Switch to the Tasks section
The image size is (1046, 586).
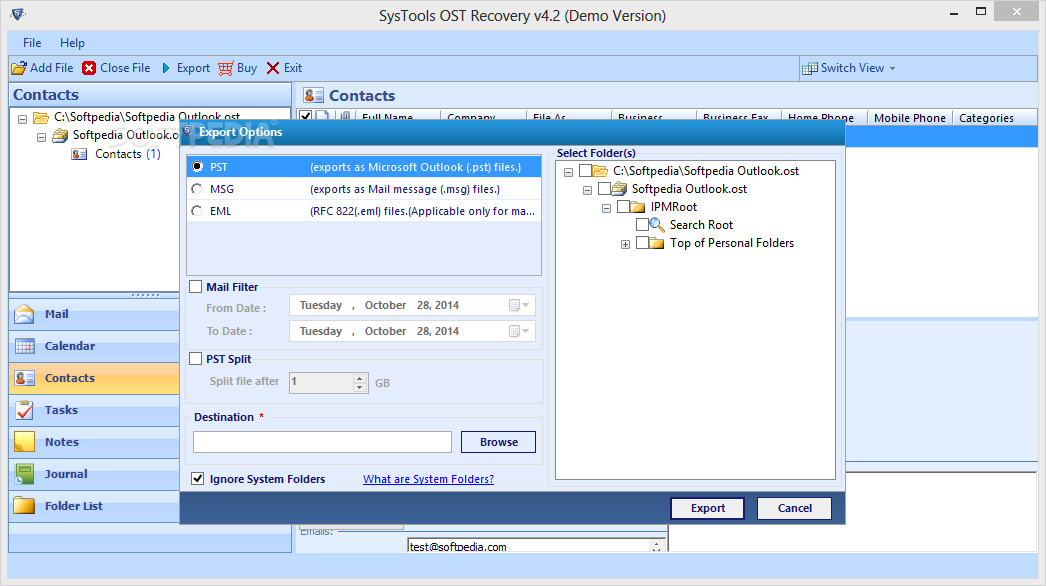pos(94,410)
